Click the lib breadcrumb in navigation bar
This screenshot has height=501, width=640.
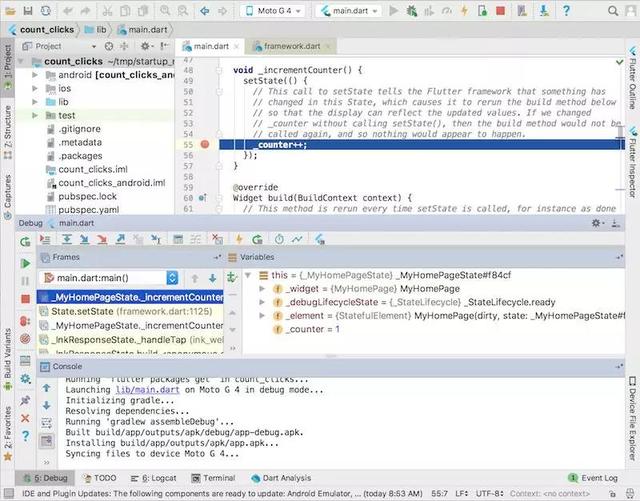click(x=96, y=30)
